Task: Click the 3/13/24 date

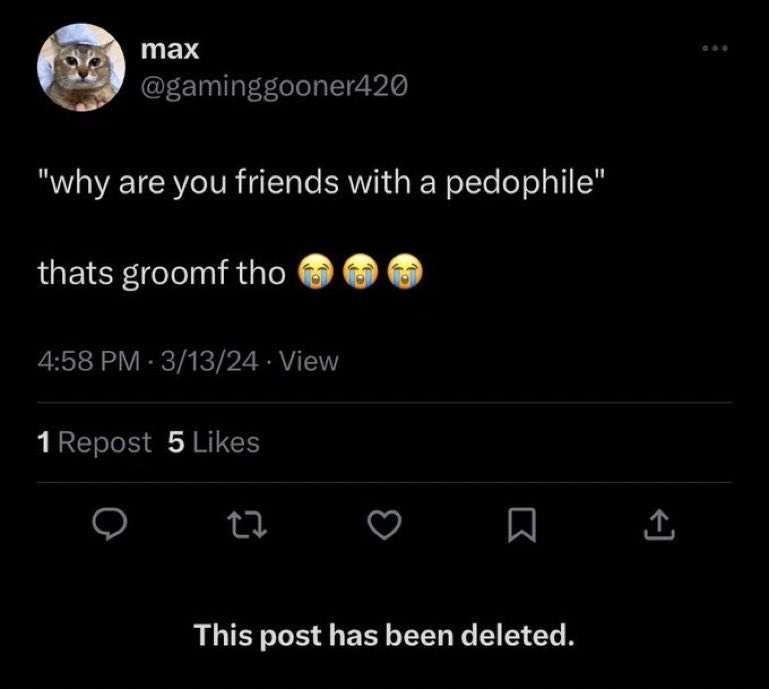Action: coord(209,361)
